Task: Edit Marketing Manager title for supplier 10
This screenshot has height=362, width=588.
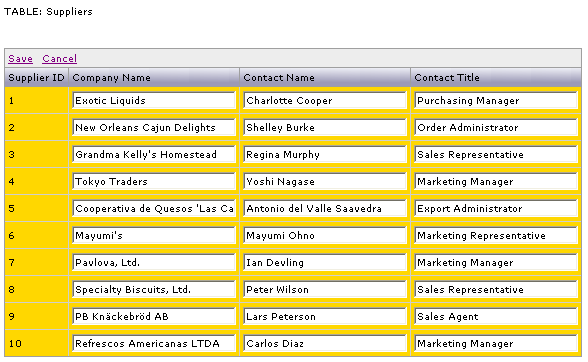Action: pyautogui.click(x=496, y=344)
